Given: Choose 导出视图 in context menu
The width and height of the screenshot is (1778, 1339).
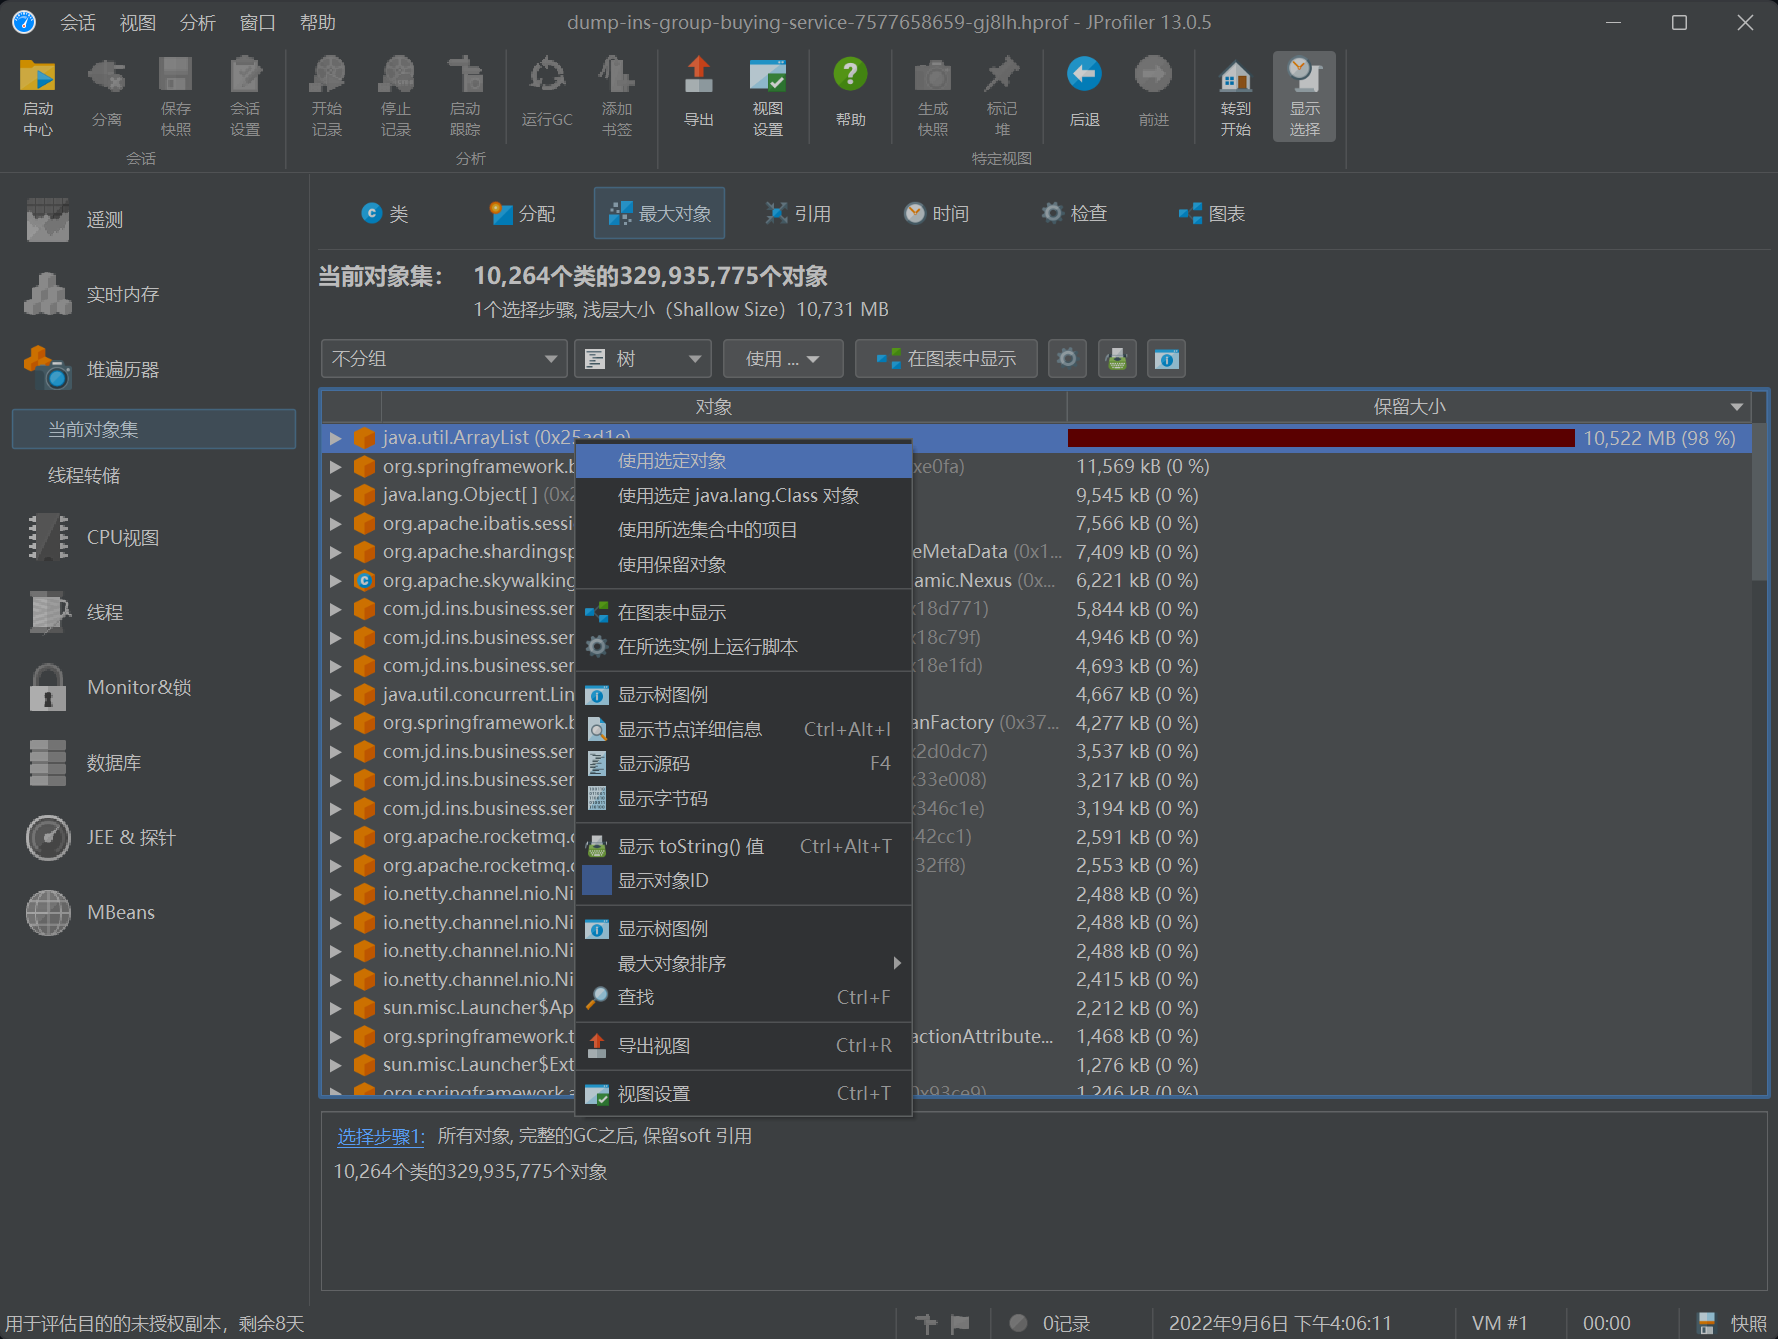Looking at the screenshot, I should pos(743,1046).
